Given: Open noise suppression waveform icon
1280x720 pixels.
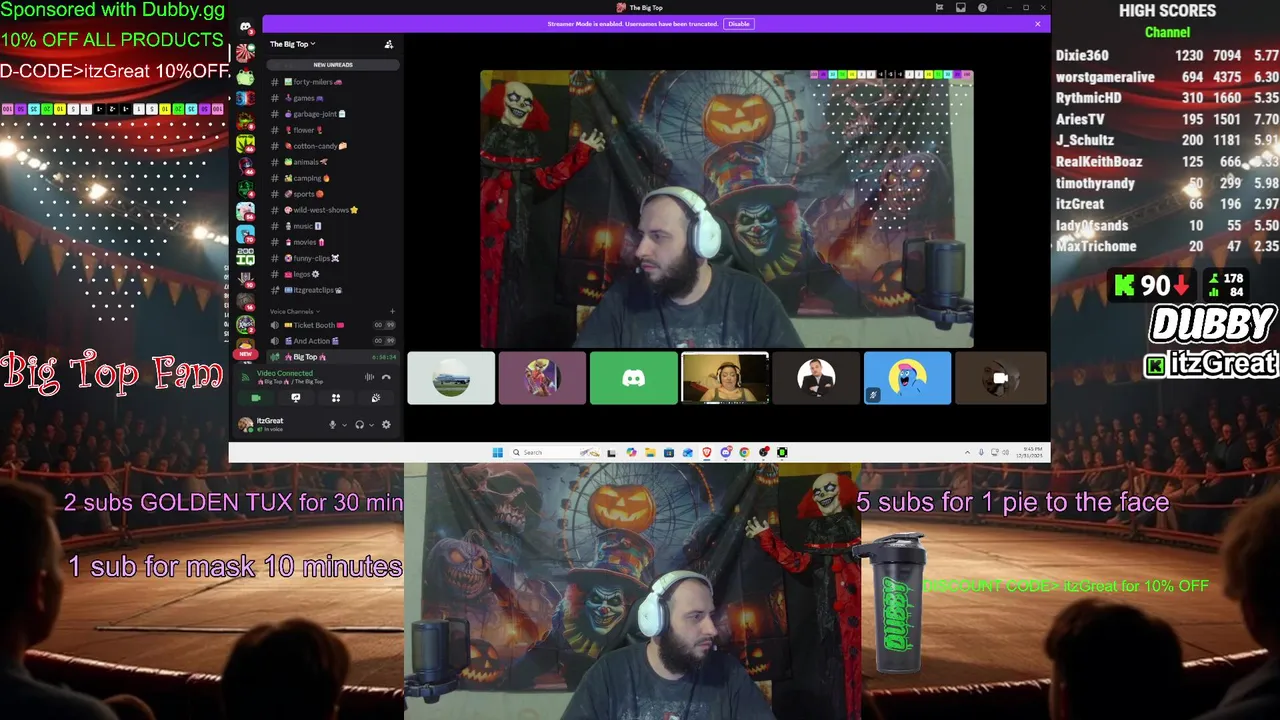Looking at the screenshot, I should pos(369,377).
